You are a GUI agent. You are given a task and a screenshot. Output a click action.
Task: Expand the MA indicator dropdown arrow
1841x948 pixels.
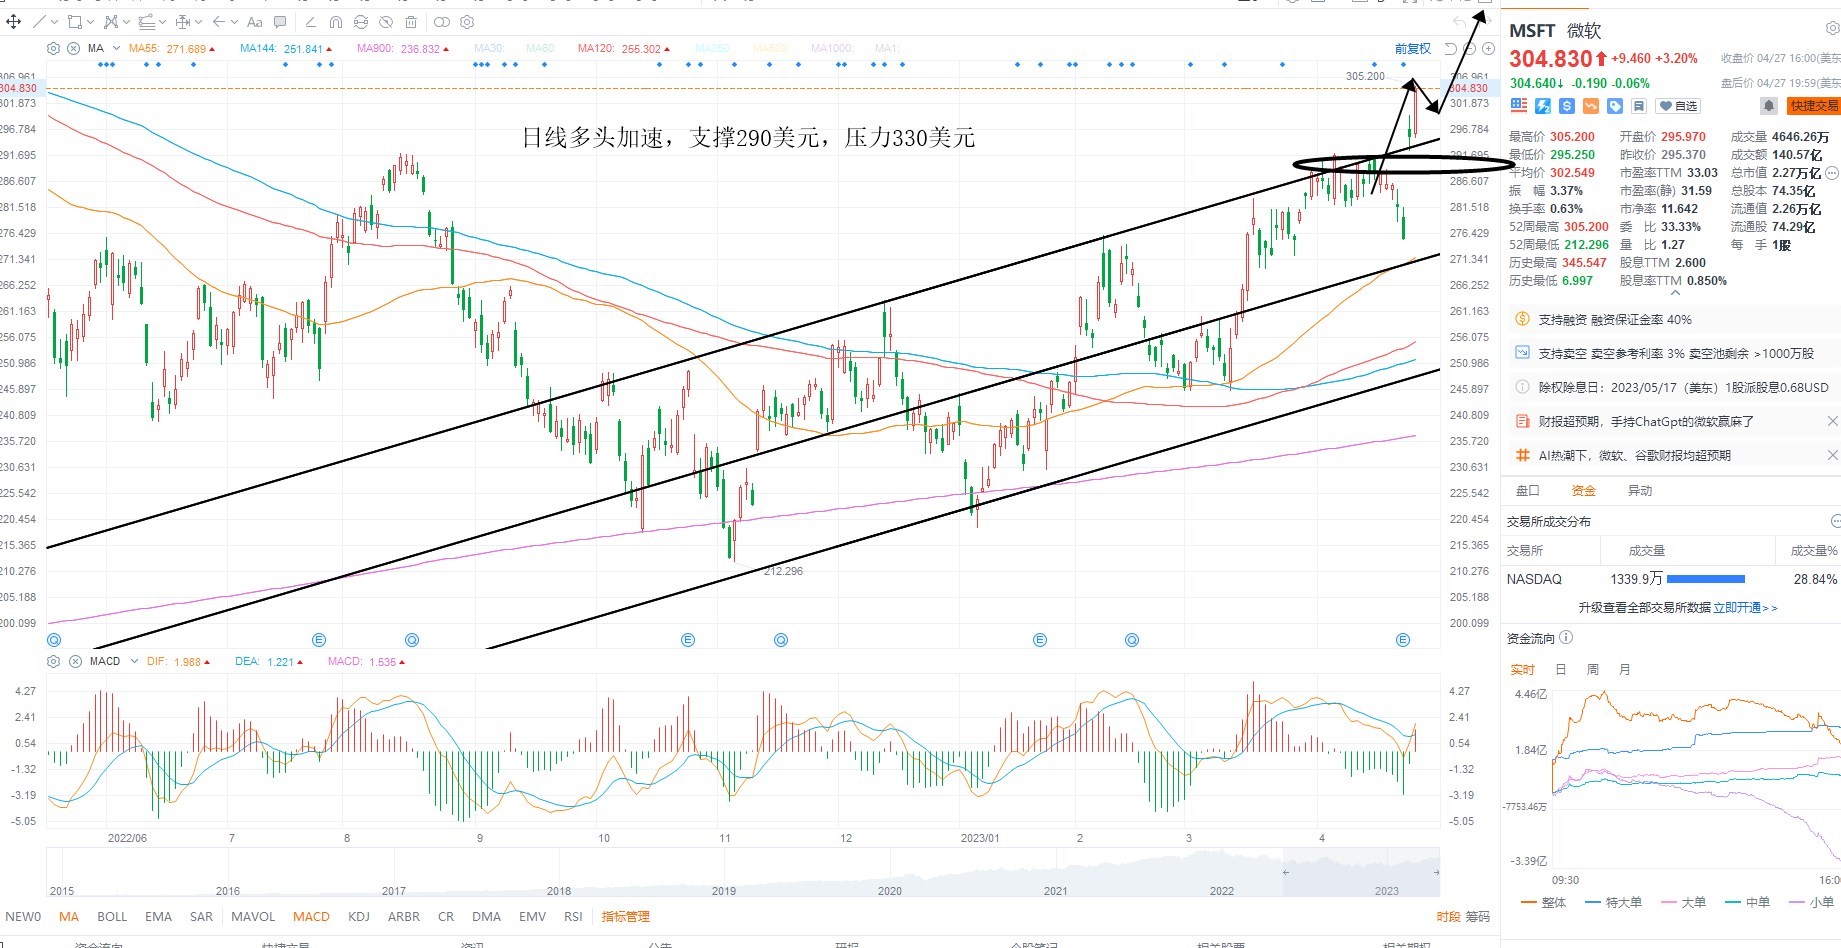(x=116, y=48)
